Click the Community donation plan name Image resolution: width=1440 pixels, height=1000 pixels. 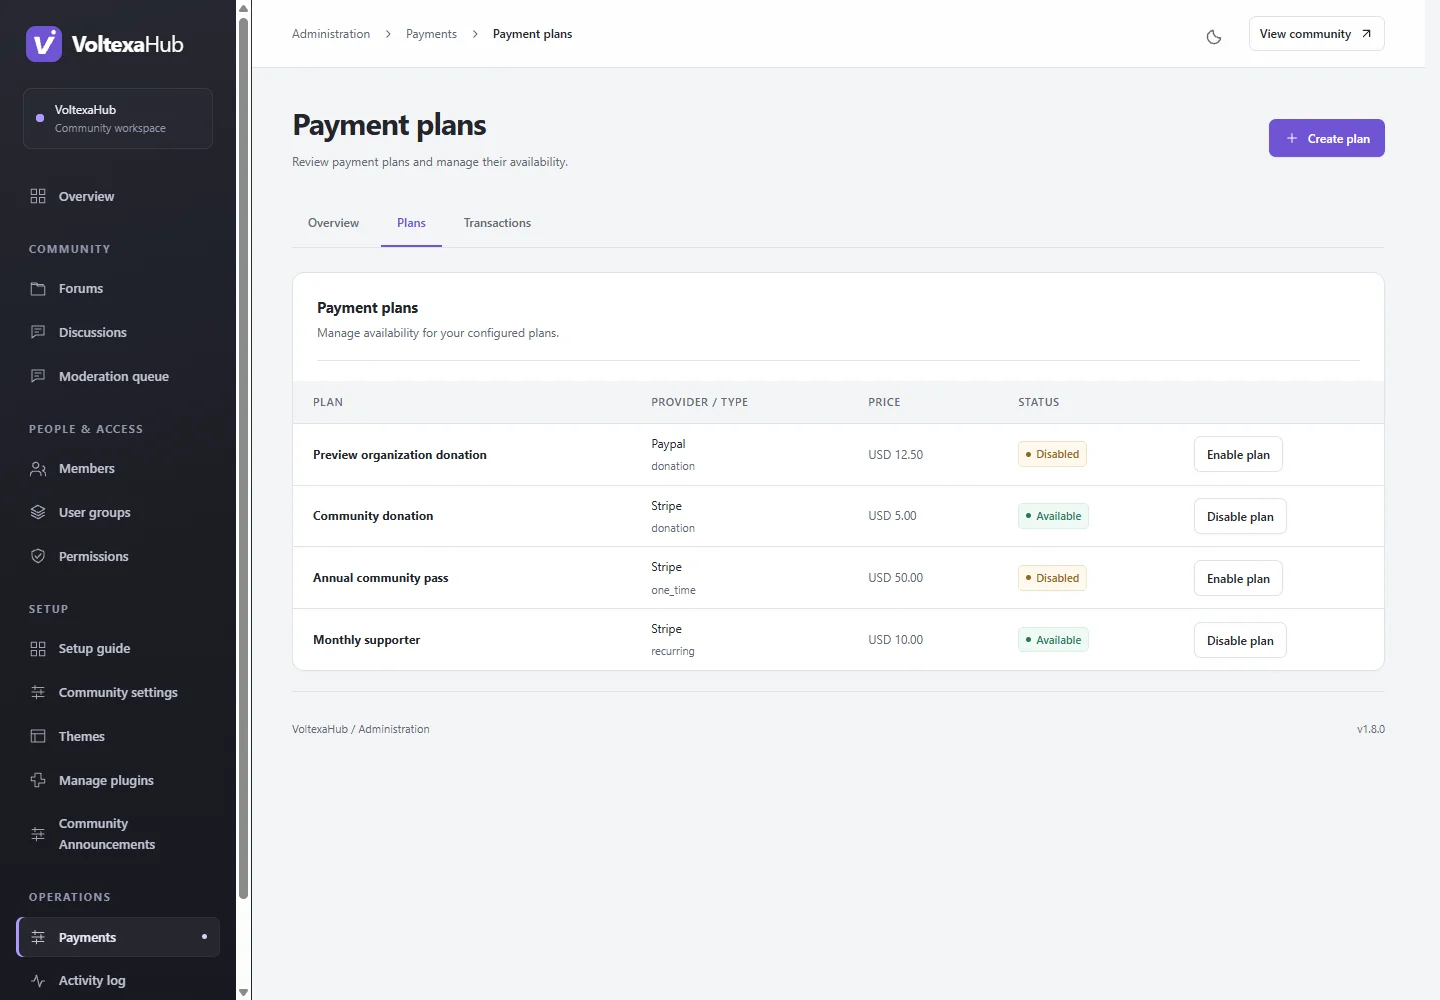(x=373, y=516)
